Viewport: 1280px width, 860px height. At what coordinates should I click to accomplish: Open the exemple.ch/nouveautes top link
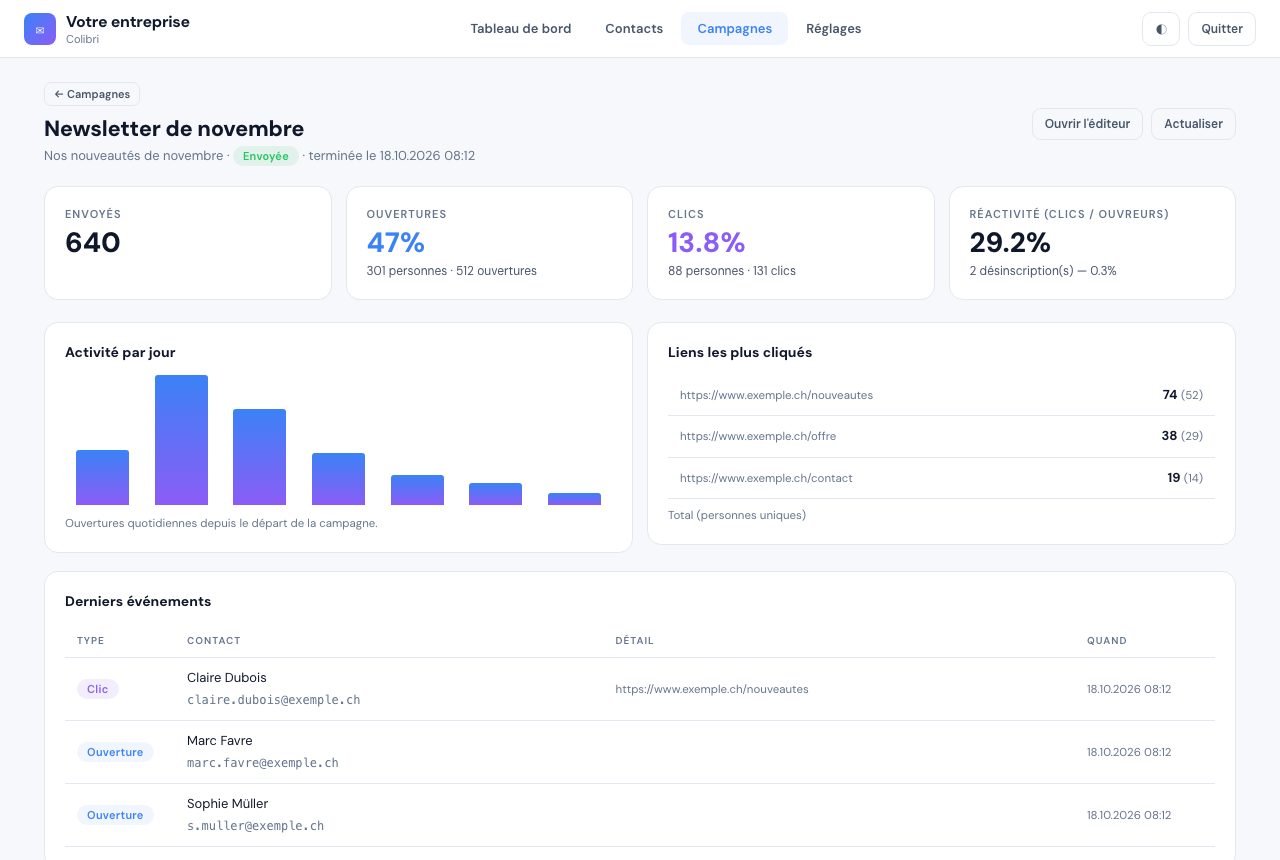click(776, 395)
